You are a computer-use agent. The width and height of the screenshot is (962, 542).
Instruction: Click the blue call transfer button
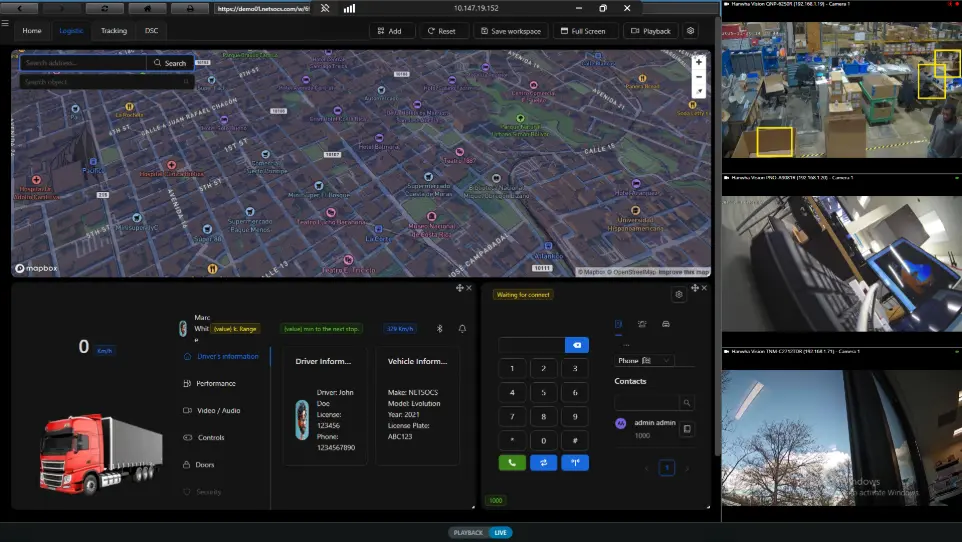543,463
